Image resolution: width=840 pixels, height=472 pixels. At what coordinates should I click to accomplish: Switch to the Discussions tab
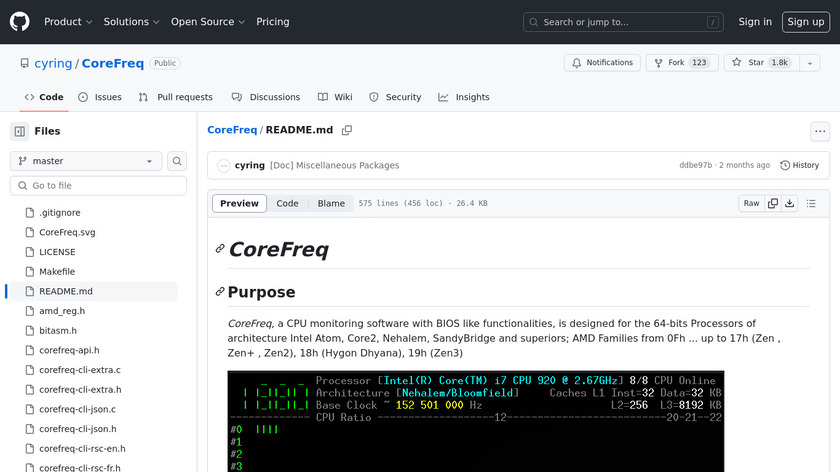[266, 97]
